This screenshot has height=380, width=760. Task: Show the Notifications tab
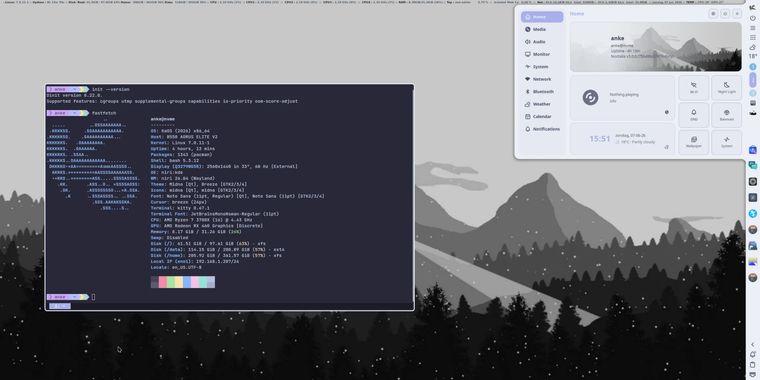click(542, 129)
